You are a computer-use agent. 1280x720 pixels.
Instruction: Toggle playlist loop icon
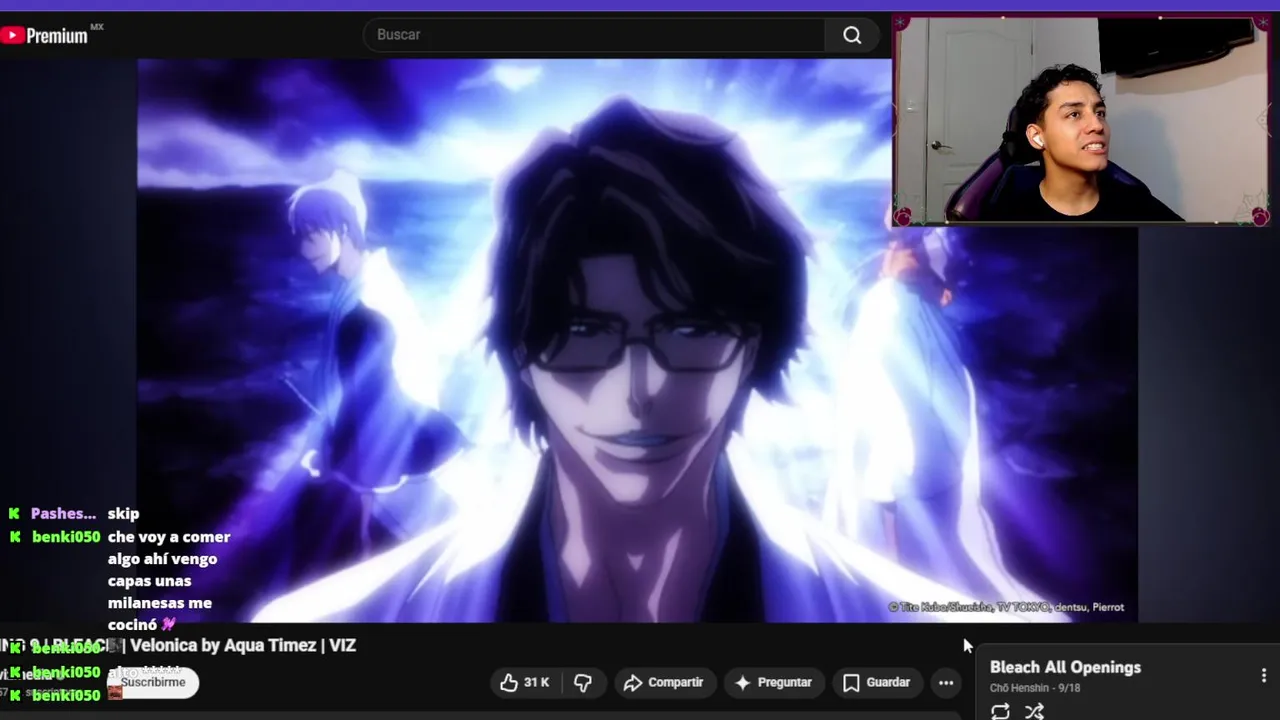(1000, 711)
